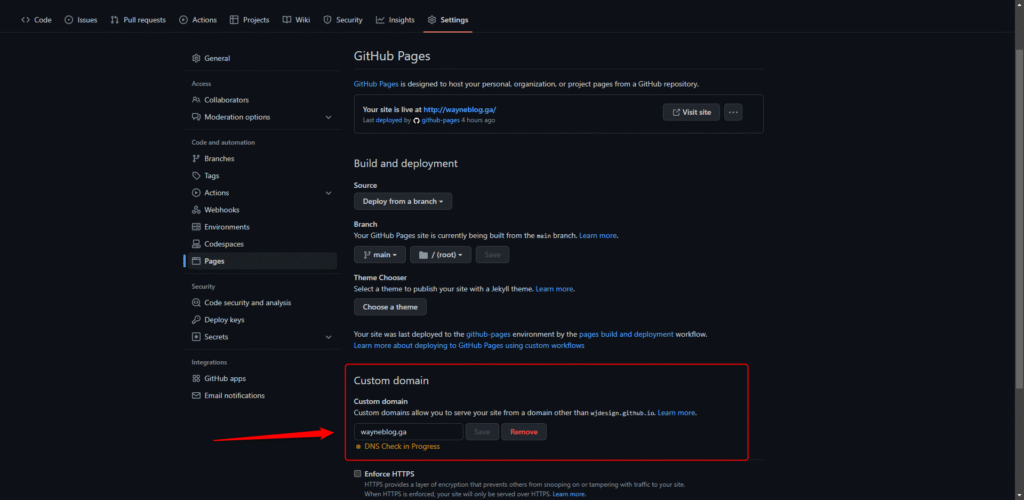
Task: Click the Visit site button
Action: pyautogui.click(x=691, y=112)
